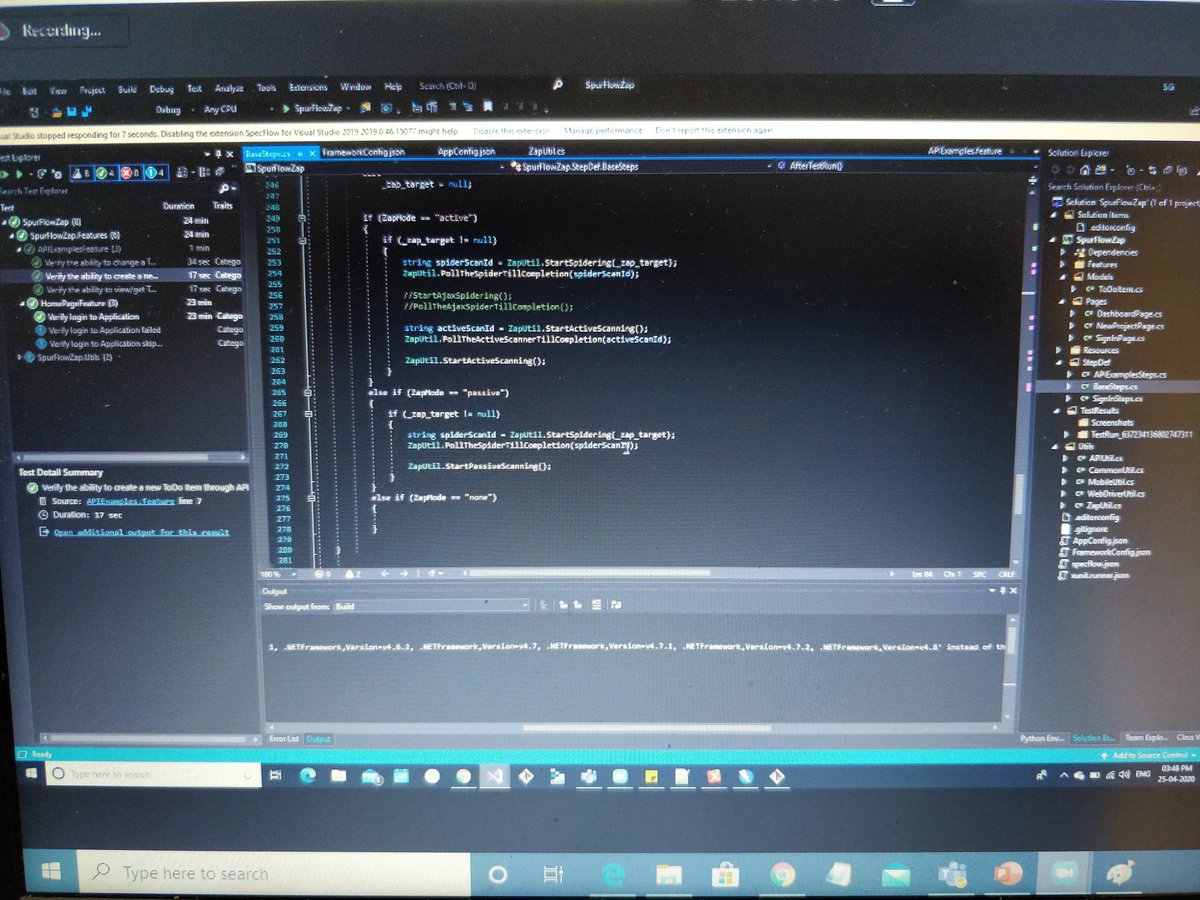Click the Edge icon in inner taskbar
1200x900 pixels.
click(308, 776)
